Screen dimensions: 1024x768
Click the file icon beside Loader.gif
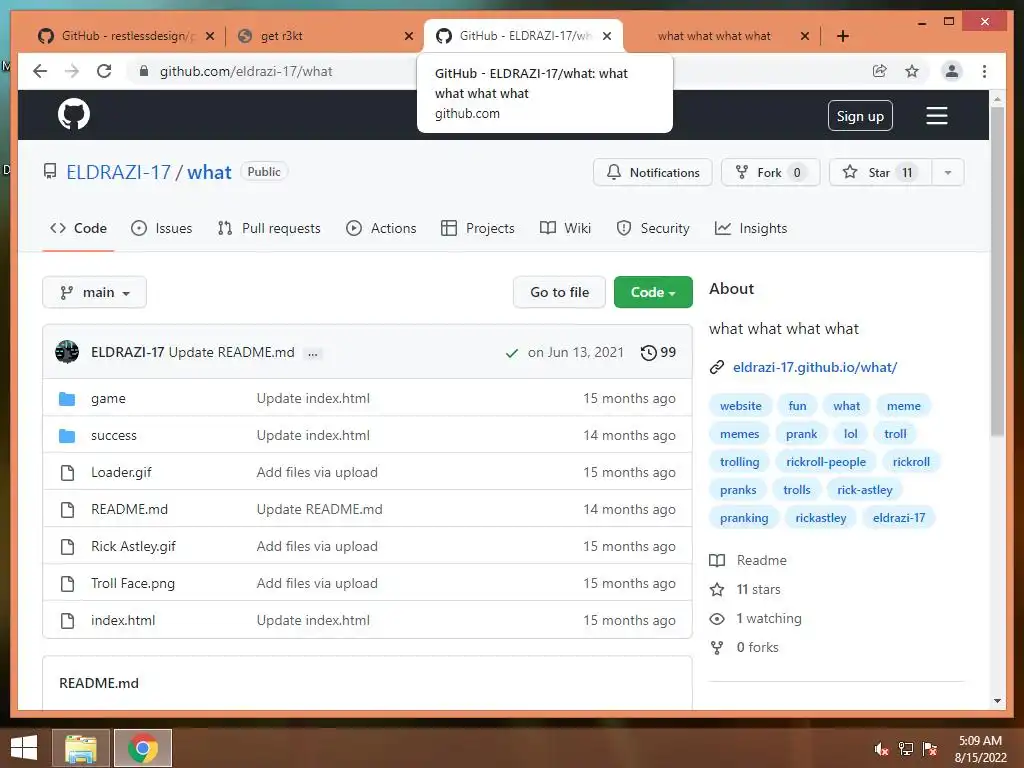point(67,473)
